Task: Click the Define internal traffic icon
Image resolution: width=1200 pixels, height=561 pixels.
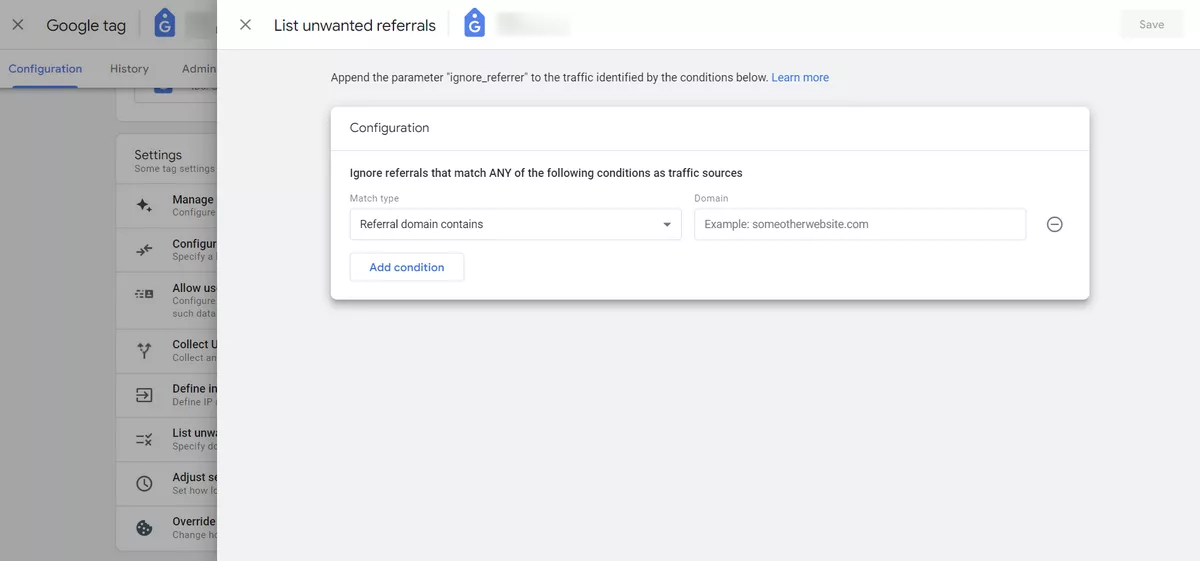Action: pos(144,395)
